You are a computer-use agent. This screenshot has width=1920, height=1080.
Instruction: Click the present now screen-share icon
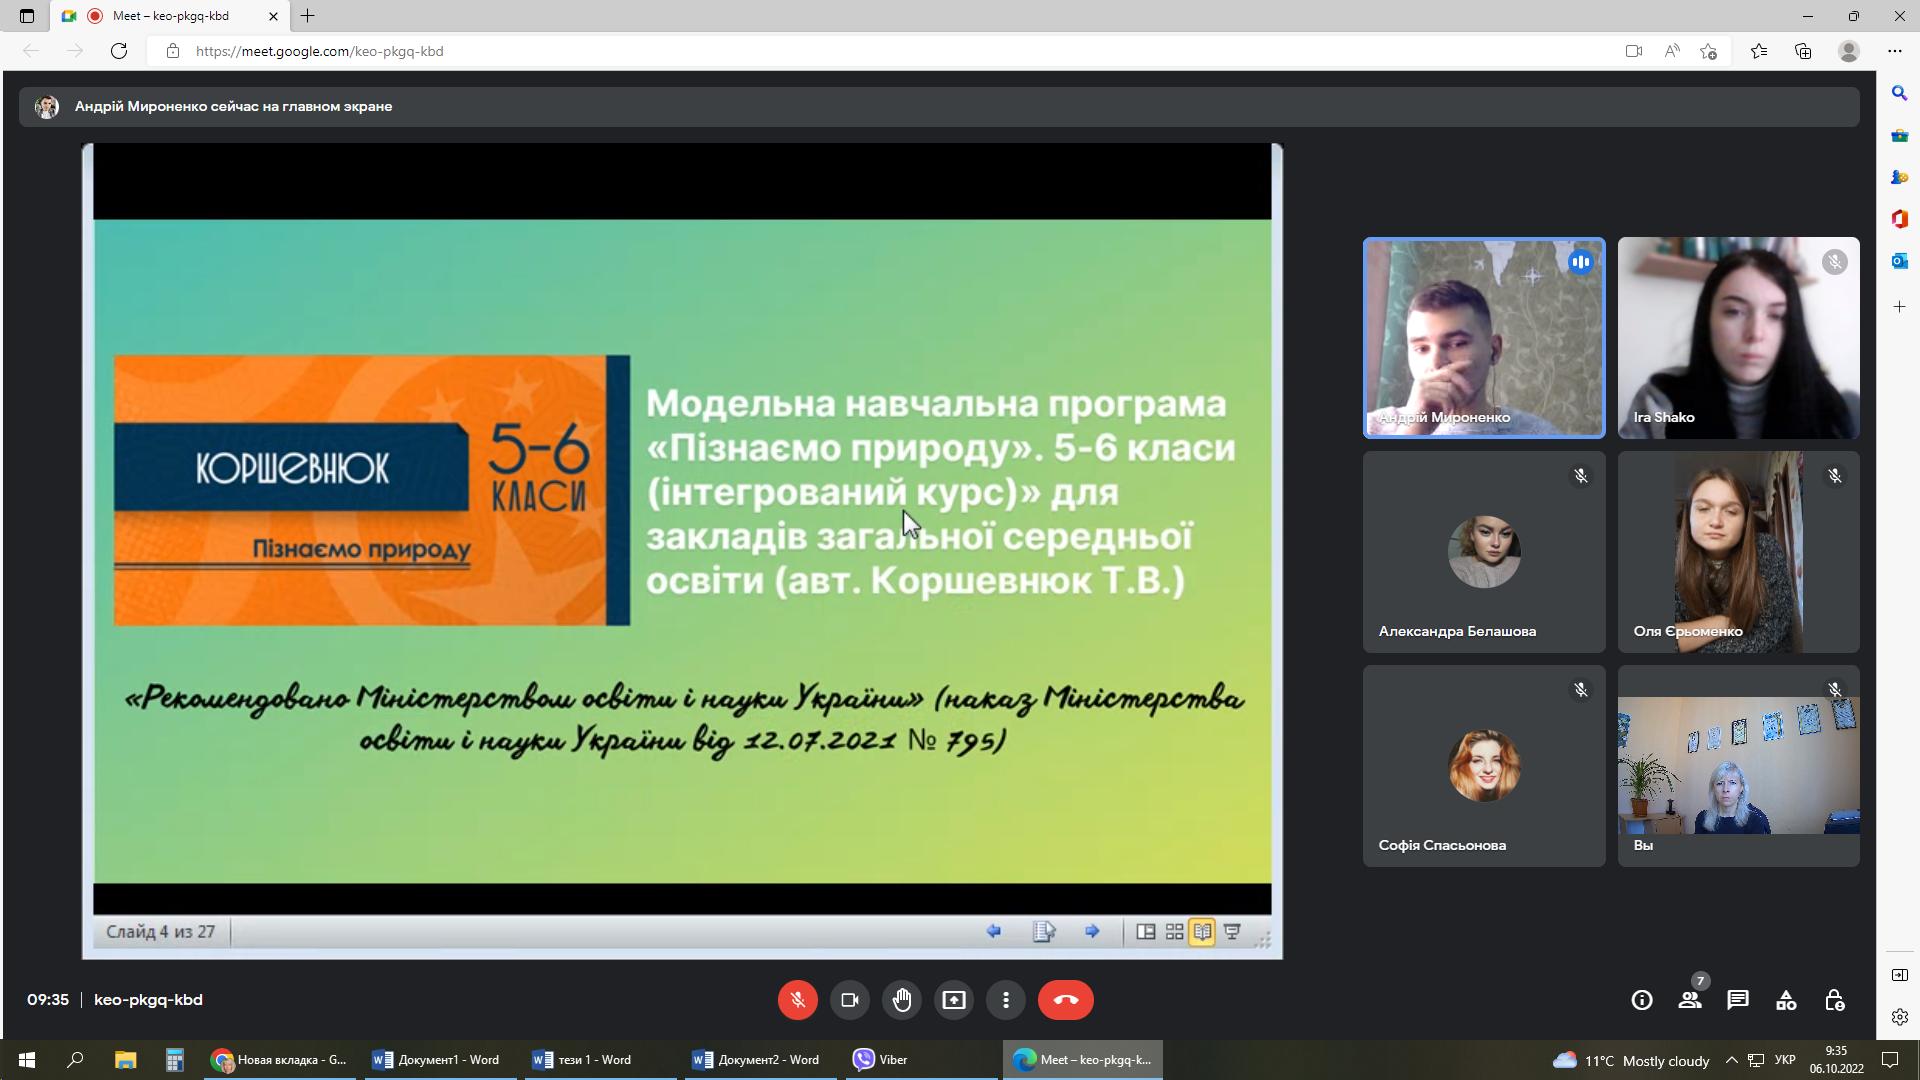pyautogui.click(x=954, y=1000)
